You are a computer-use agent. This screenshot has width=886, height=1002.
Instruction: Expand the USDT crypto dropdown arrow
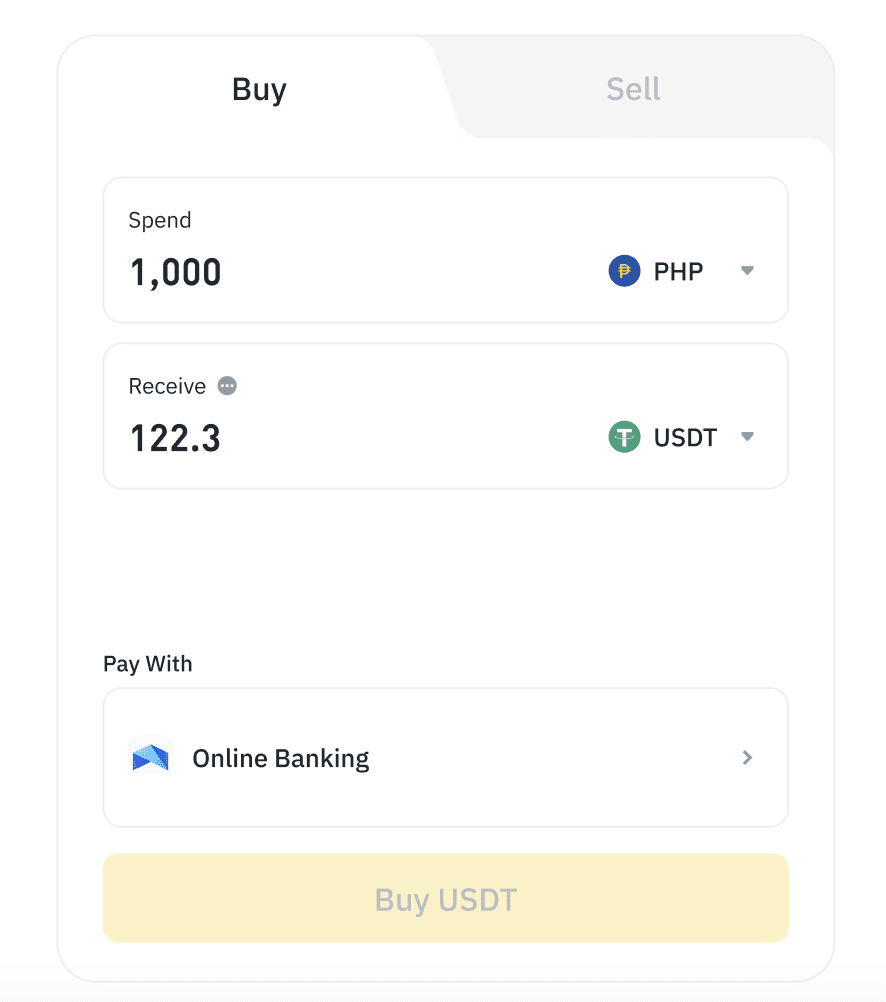[747, 437]
